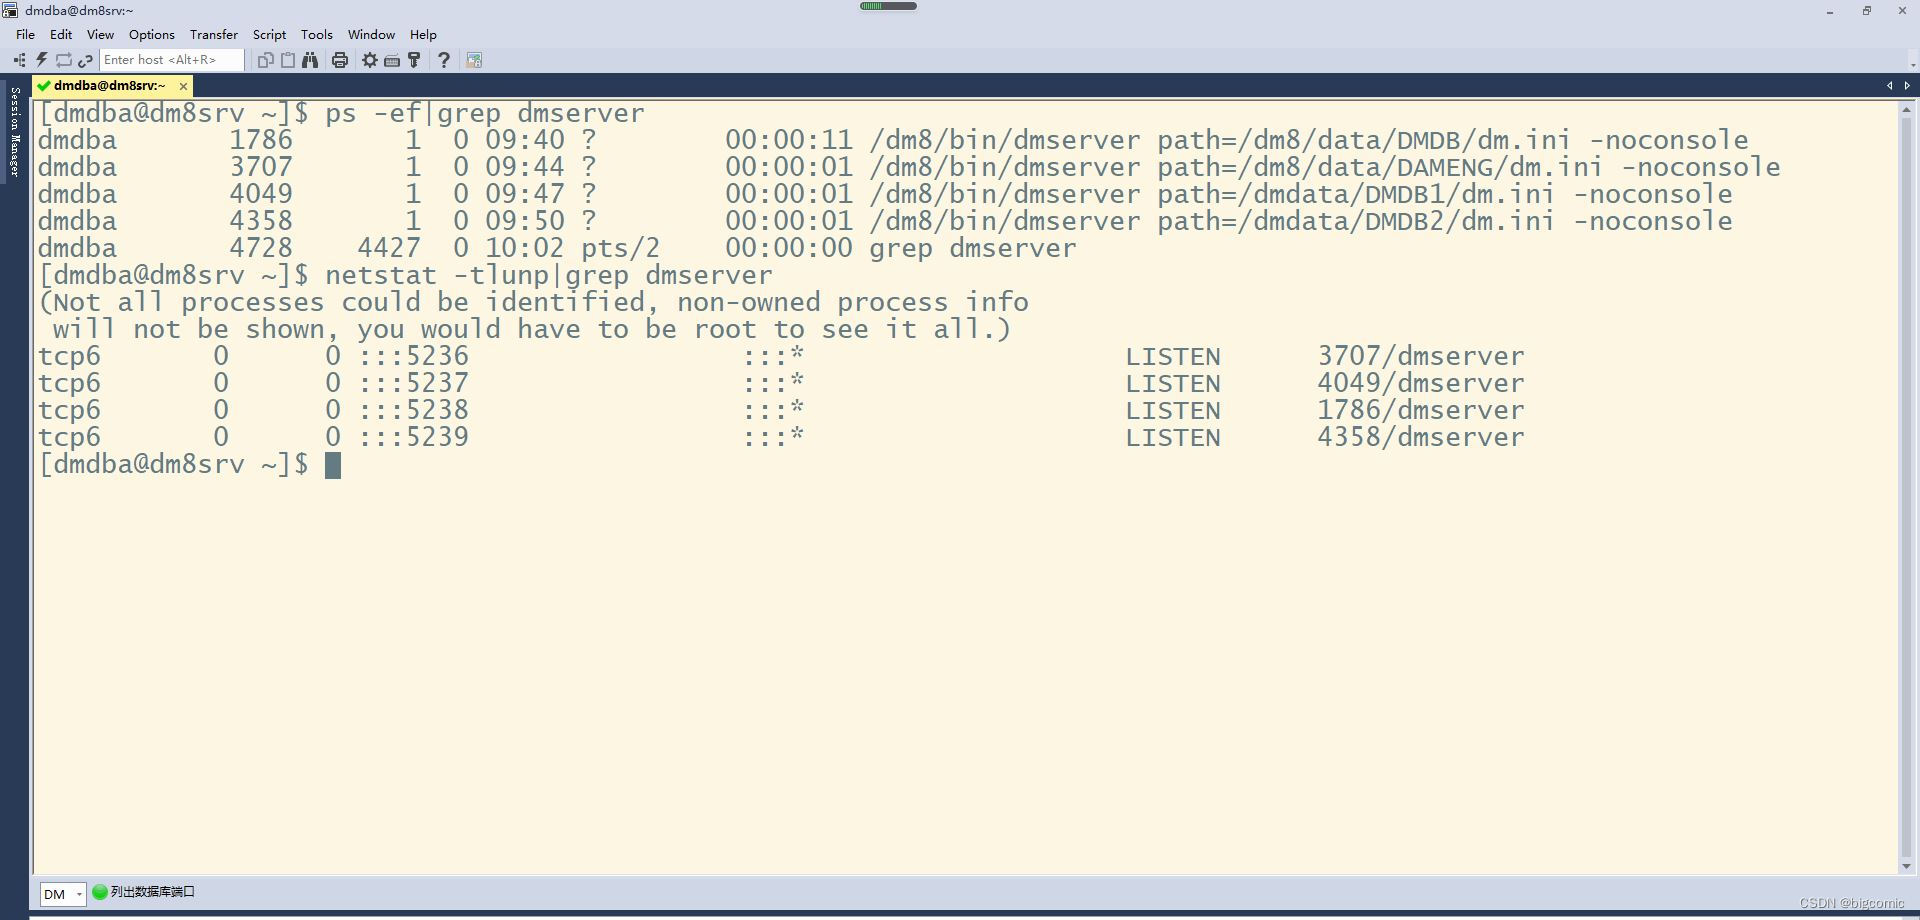Open Session Options gear icon
The height and width of the screenshot is (920, 1920).
(370, 60)
